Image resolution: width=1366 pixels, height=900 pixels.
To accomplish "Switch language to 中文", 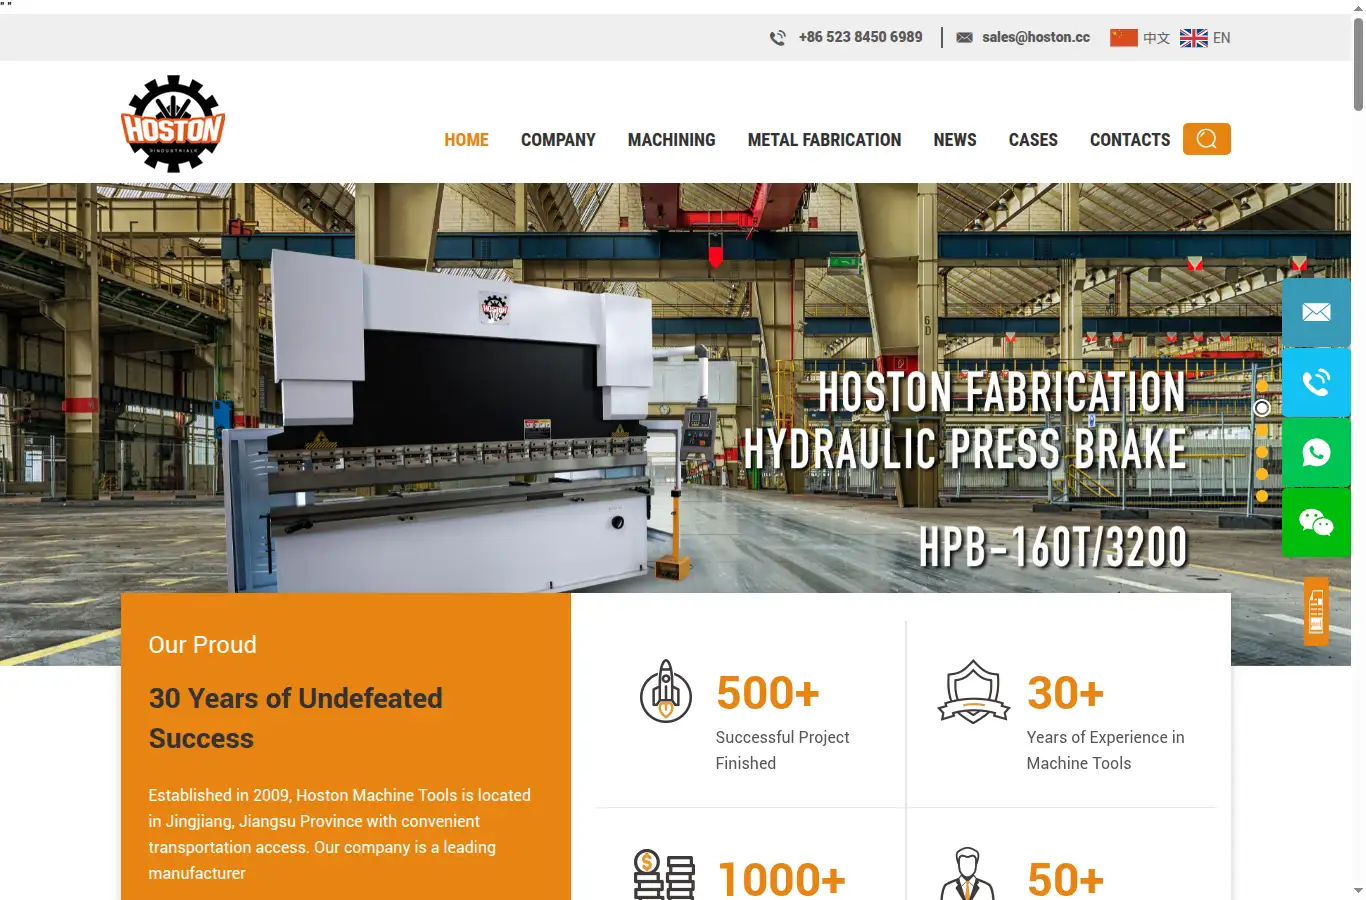I will [1157, 38].
